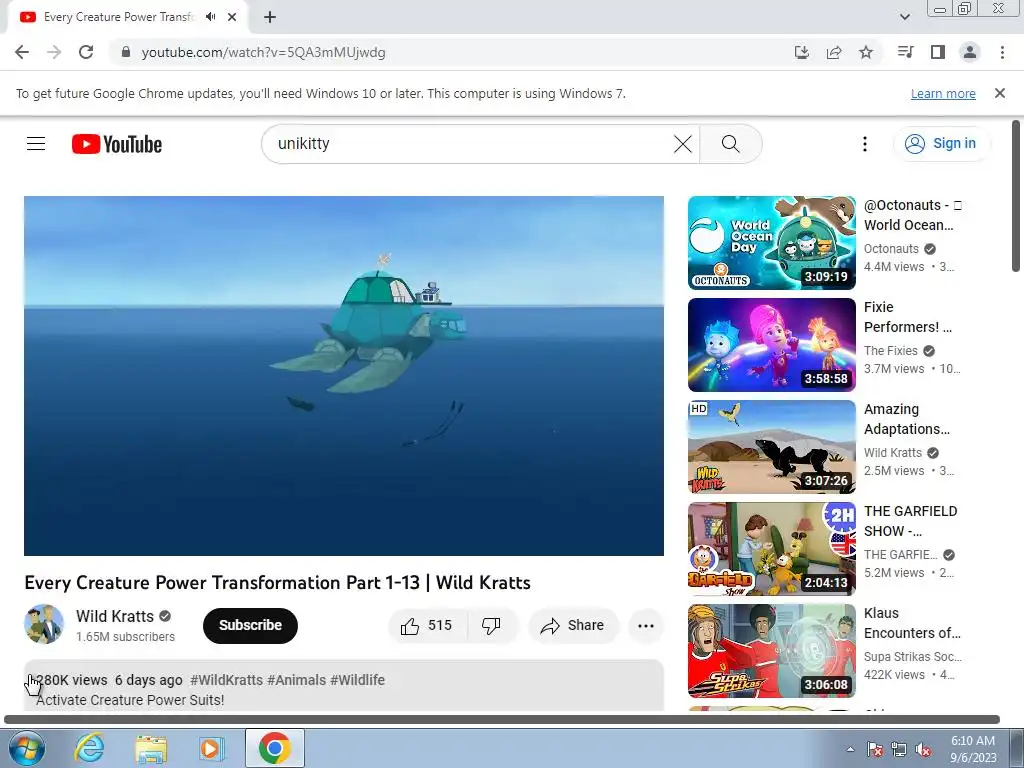
Task: Click the Supa Strikas channel name
Action: pyautogui.click(x=912, y=656)
